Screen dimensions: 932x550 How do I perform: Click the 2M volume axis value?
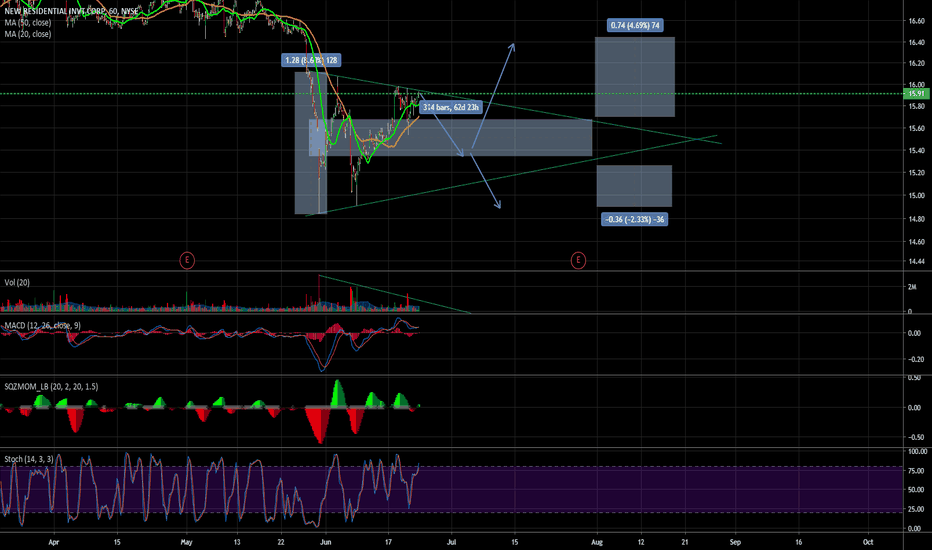[912, 287]
